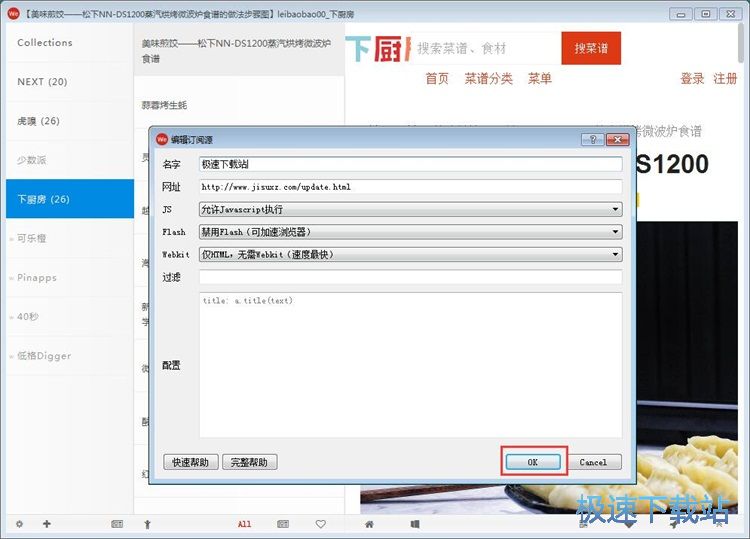Open 首页 on the web page
The height and width of the screenshot is (539, 750).
coord(437,78)
